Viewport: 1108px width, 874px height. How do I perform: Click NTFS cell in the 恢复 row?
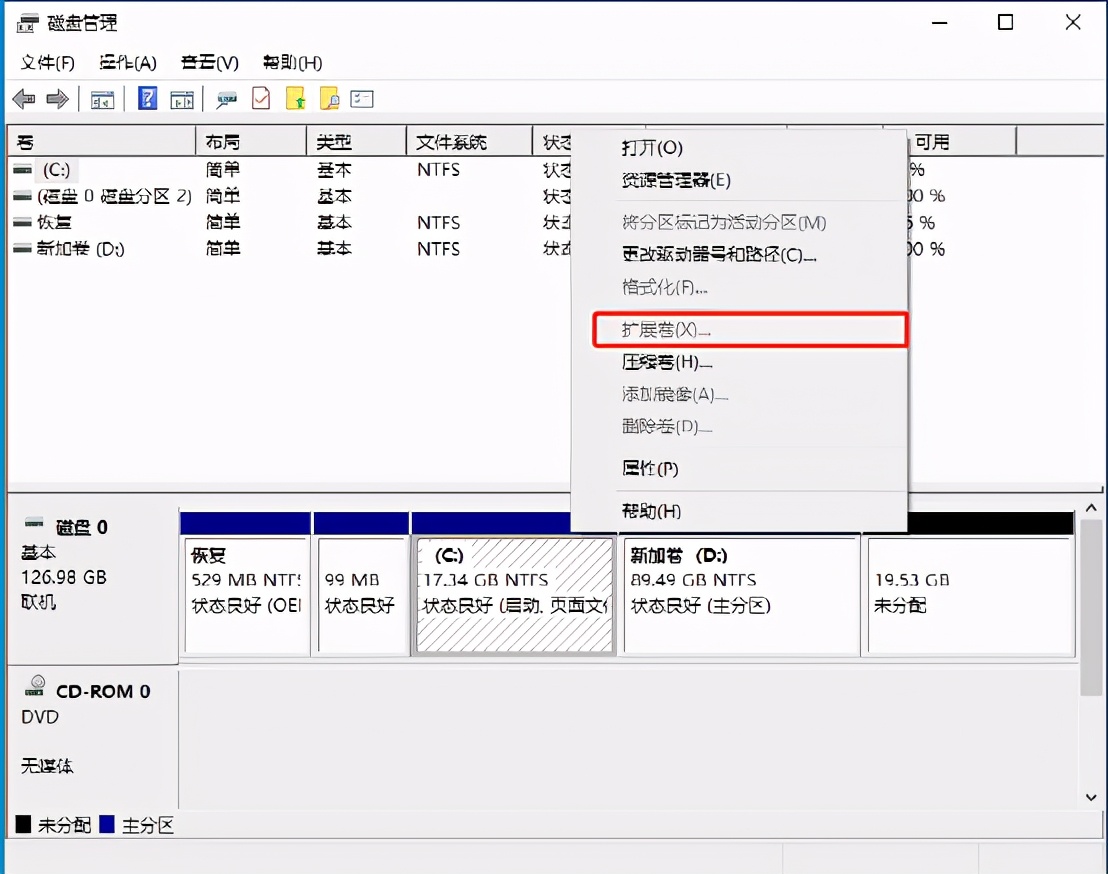(438, 223)
